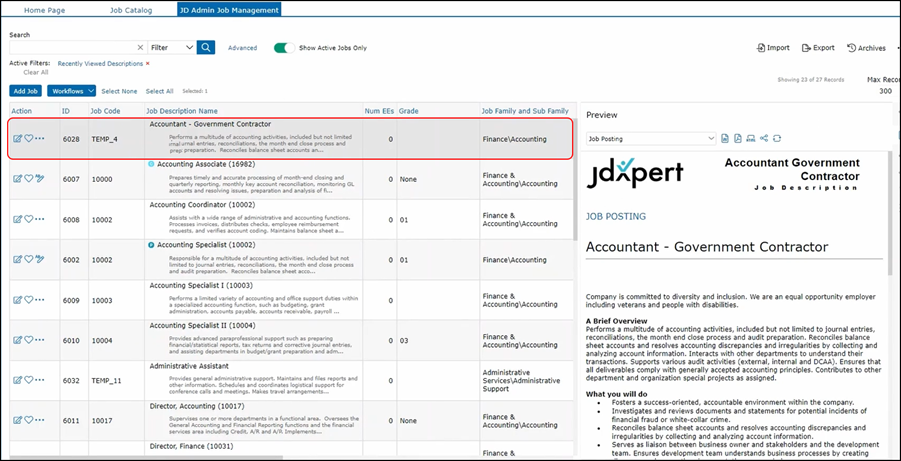This screenshot has height=461, width=901.
Task: Expand the Workflows dropdown button
Action: [71, 91]
